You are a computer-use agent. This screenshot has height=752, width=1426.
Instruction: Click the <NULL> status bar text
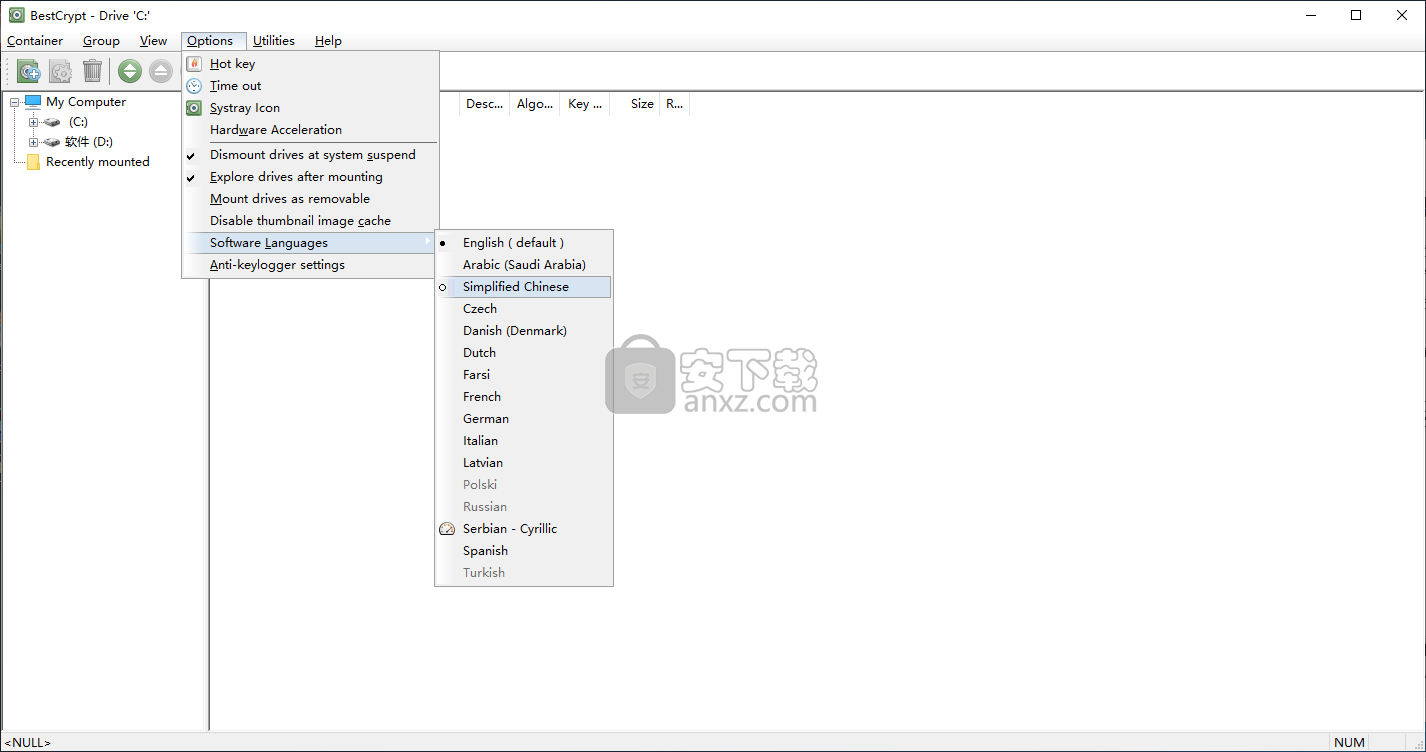point(28,742)
